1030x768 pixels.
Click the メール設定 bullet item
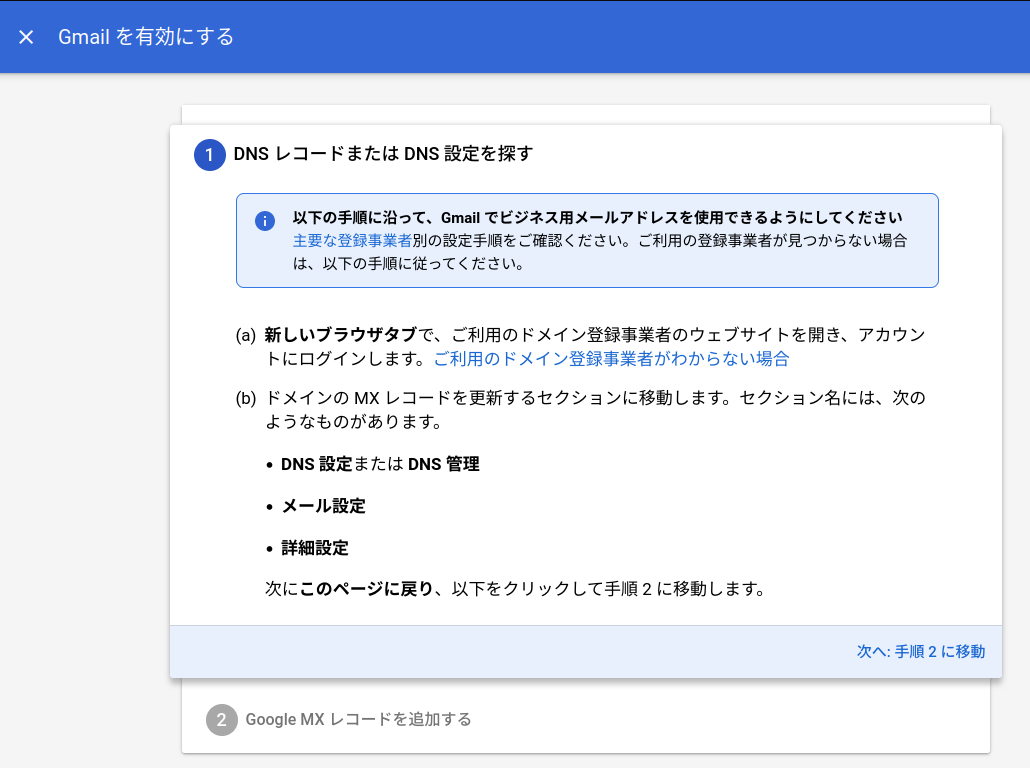coord(323,506)
